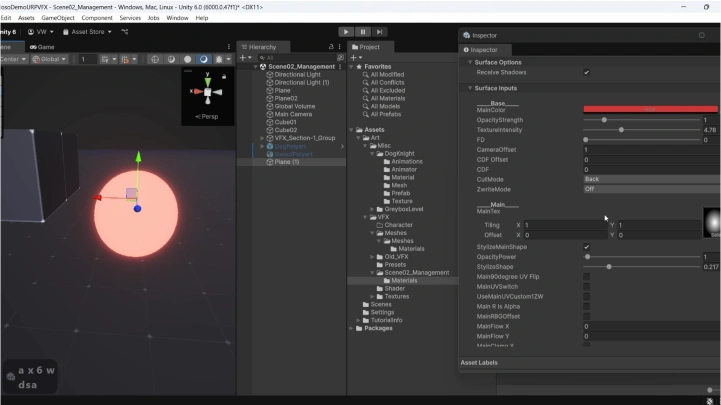The height and width of the screenshot is (405, 721).
Task: Open the Assets menu
Action: pyautogui.click(x=26, y=18)
